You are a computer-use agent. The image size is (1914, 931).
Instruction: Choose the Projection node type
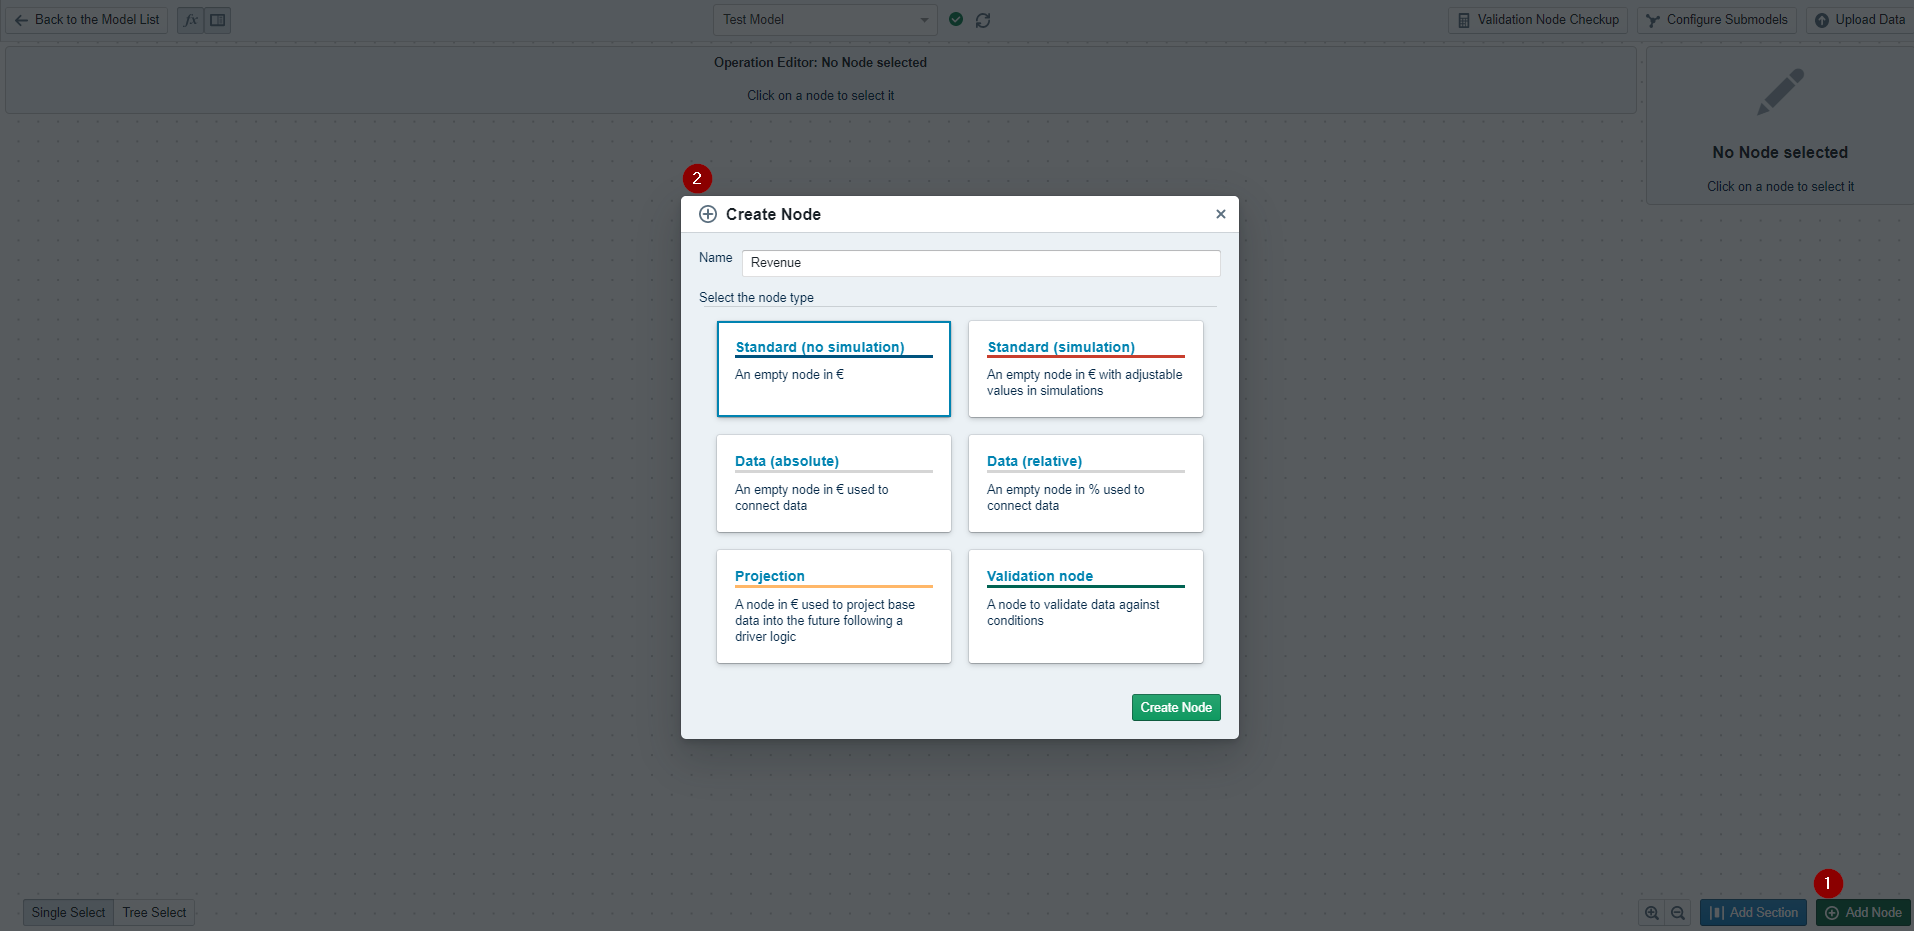click(x=833, y=606)
